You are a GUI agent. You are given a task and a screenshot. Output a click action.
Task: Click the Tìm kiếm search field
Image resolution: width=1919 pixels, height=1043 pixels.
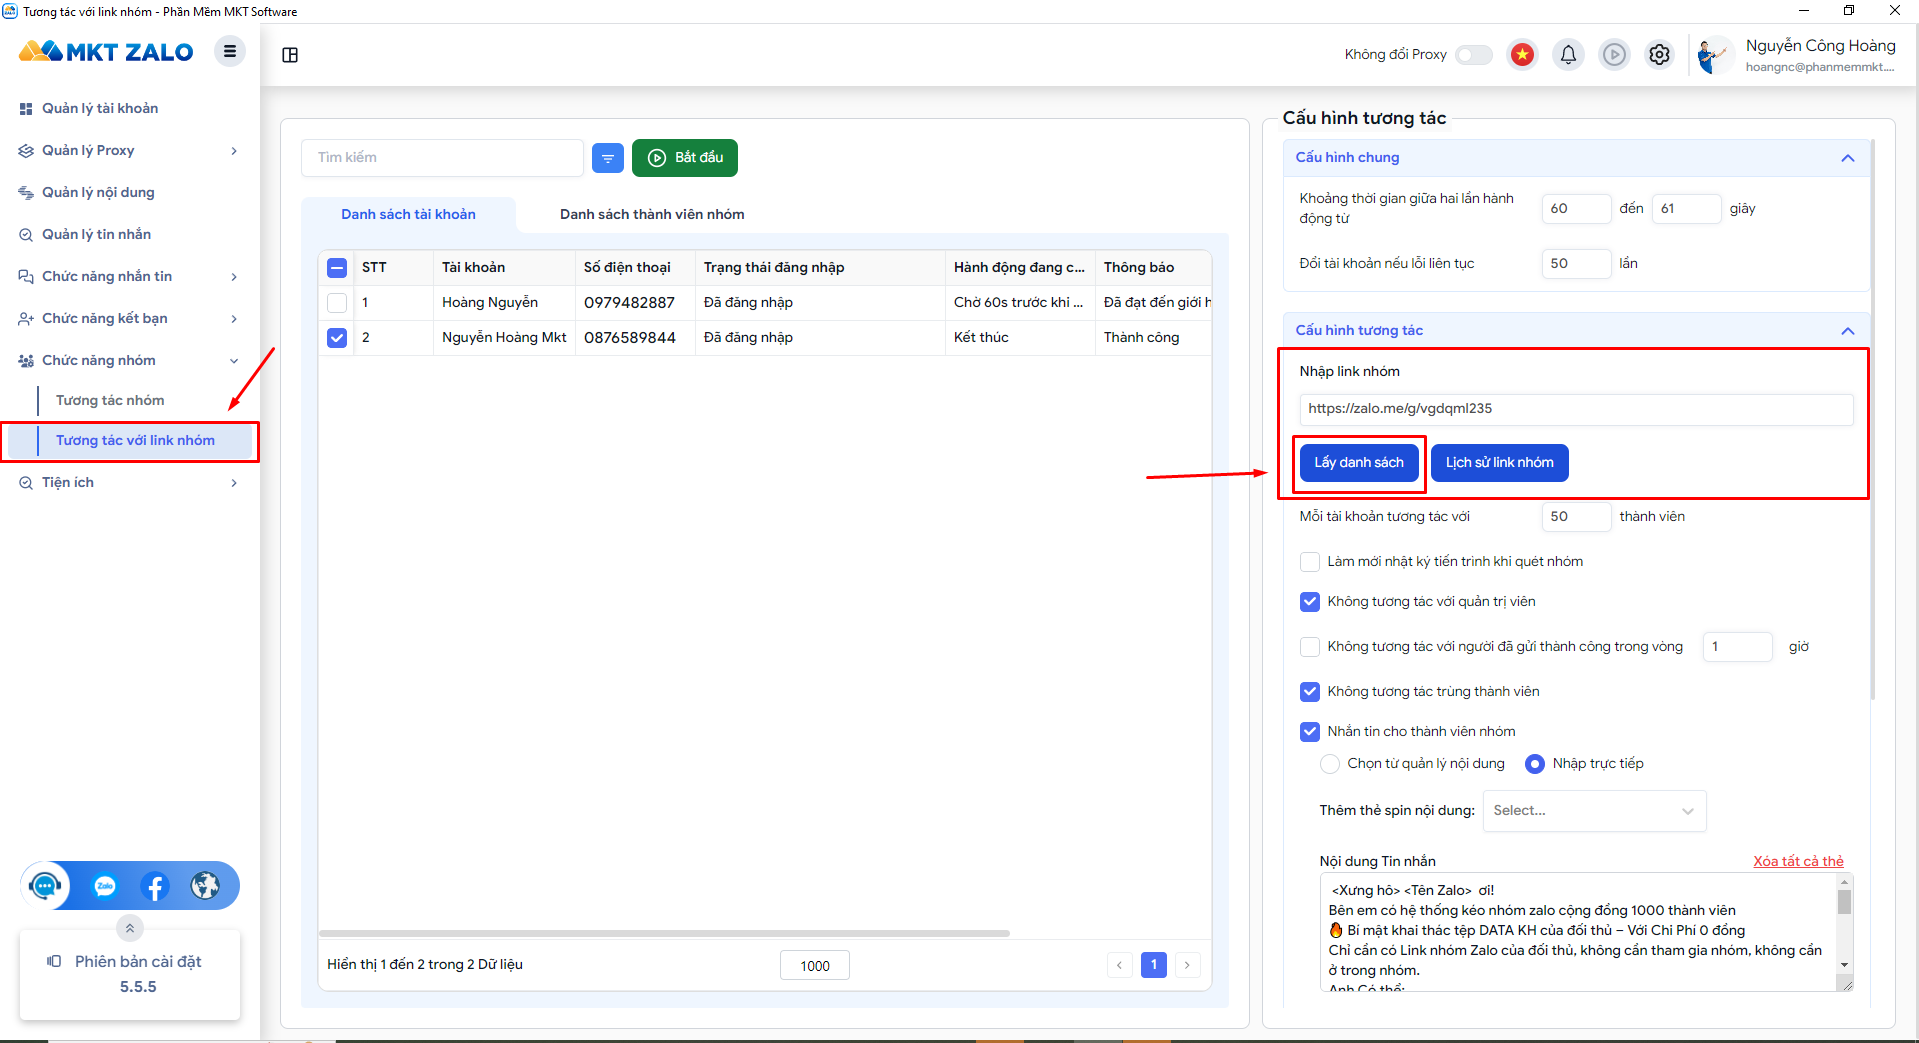(x=442, y=158)
